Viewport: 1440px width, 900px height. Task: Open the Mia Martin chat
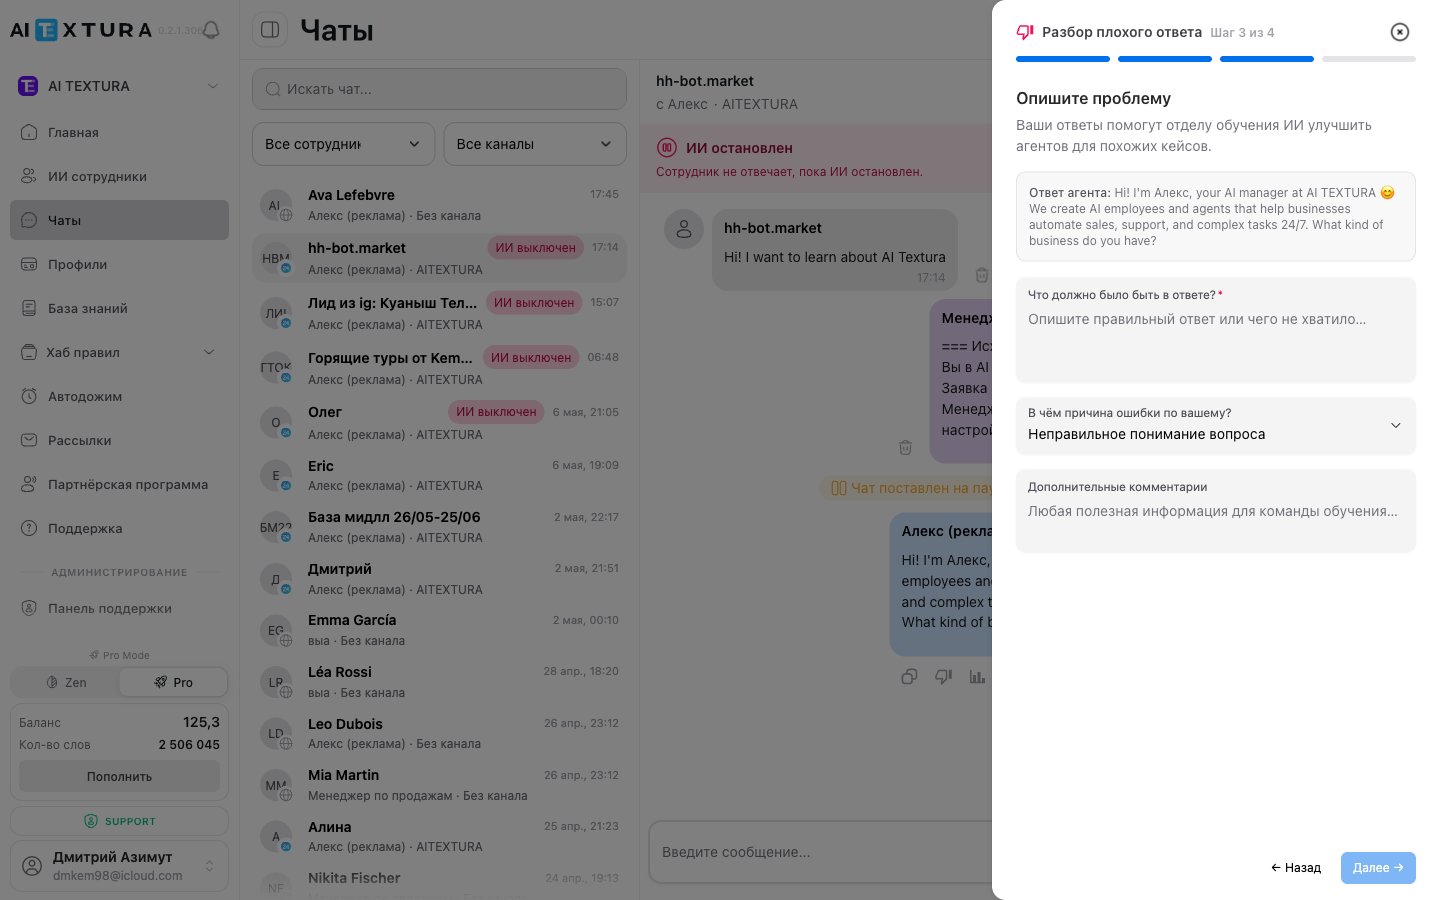[x=439, y=785]
